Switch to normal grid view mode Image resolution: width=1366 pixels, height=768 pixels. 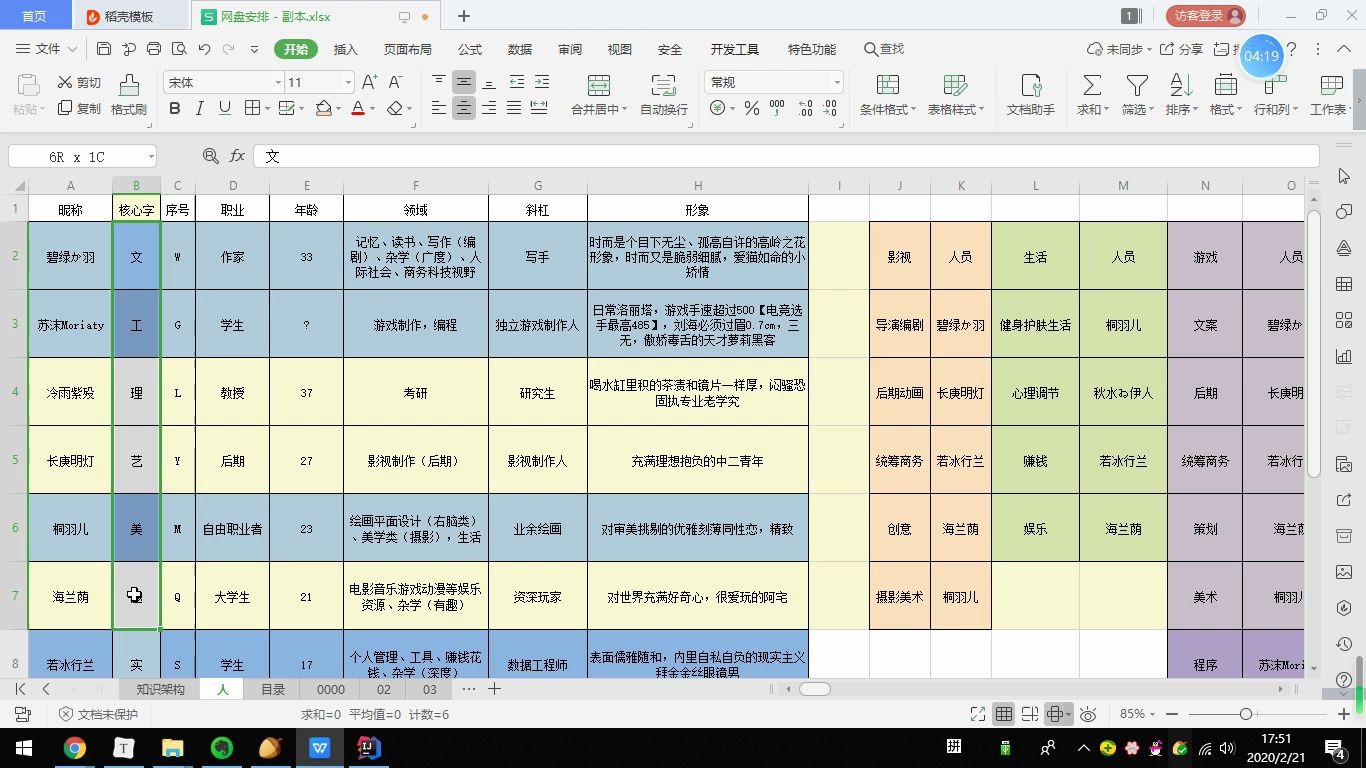tap(1003, 714)
